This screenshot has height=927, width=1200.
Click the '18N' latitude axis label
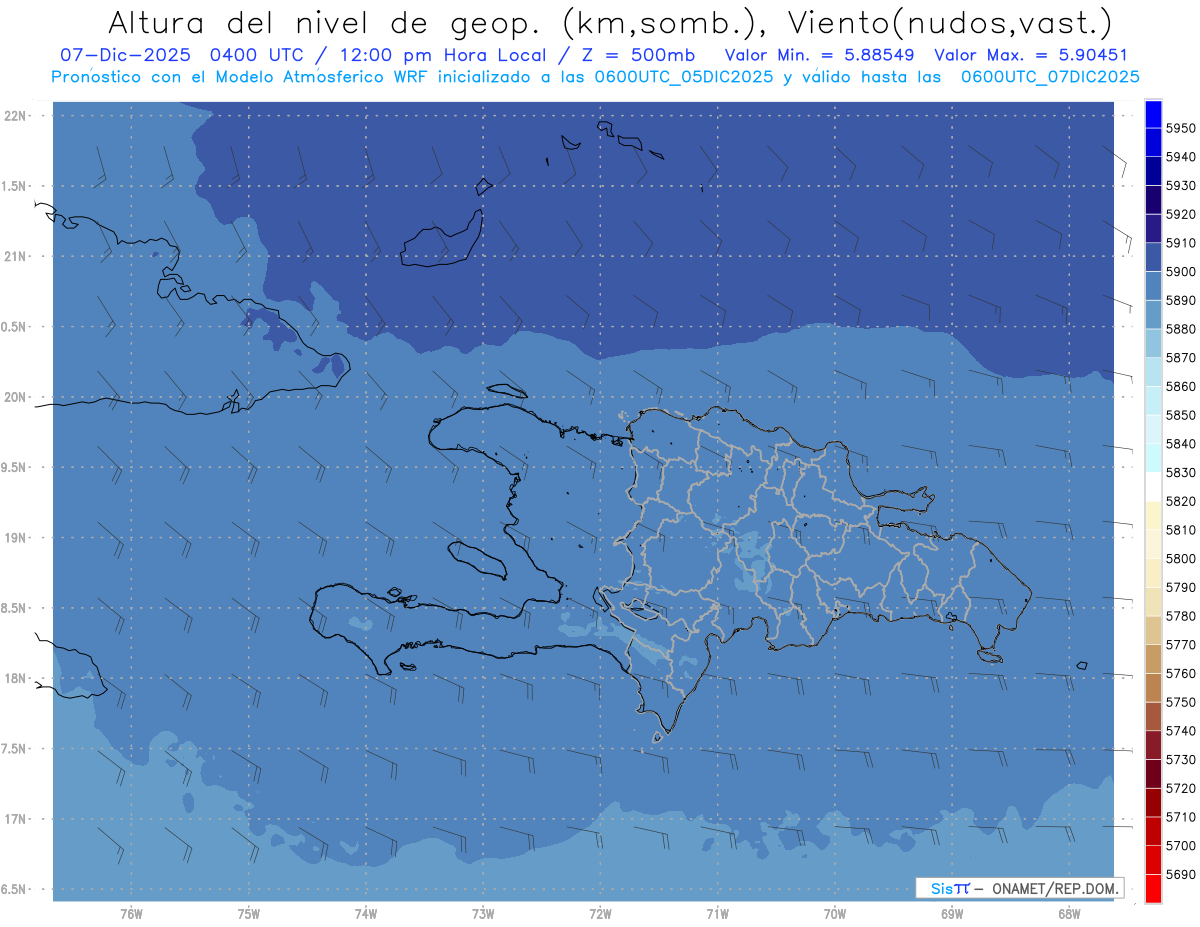[x=15, y=679]
